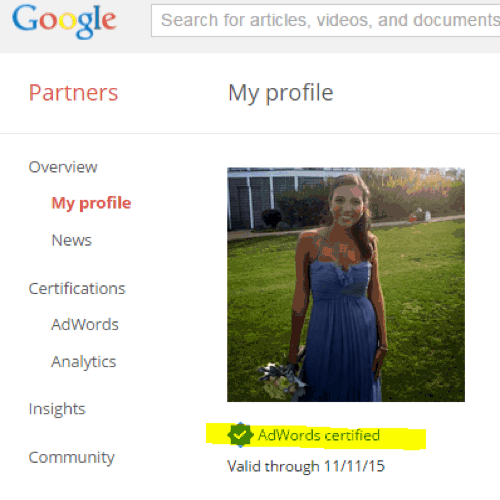Click the AdWords certified text
Screen dimensions: 500x500
click(x=319, y=435)
